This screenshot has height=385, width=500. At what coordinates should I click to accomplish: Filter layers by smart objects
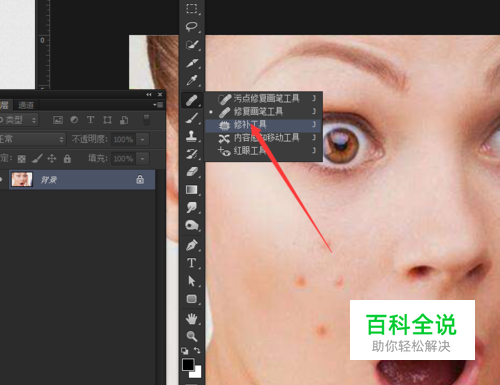124,120
